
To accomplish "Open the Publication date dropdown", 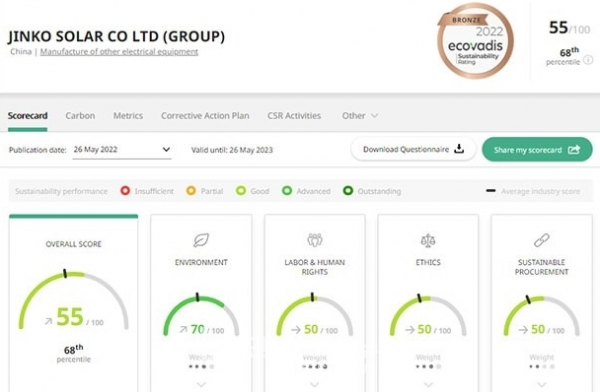I will pyautogui.click(x=122, y=150).
